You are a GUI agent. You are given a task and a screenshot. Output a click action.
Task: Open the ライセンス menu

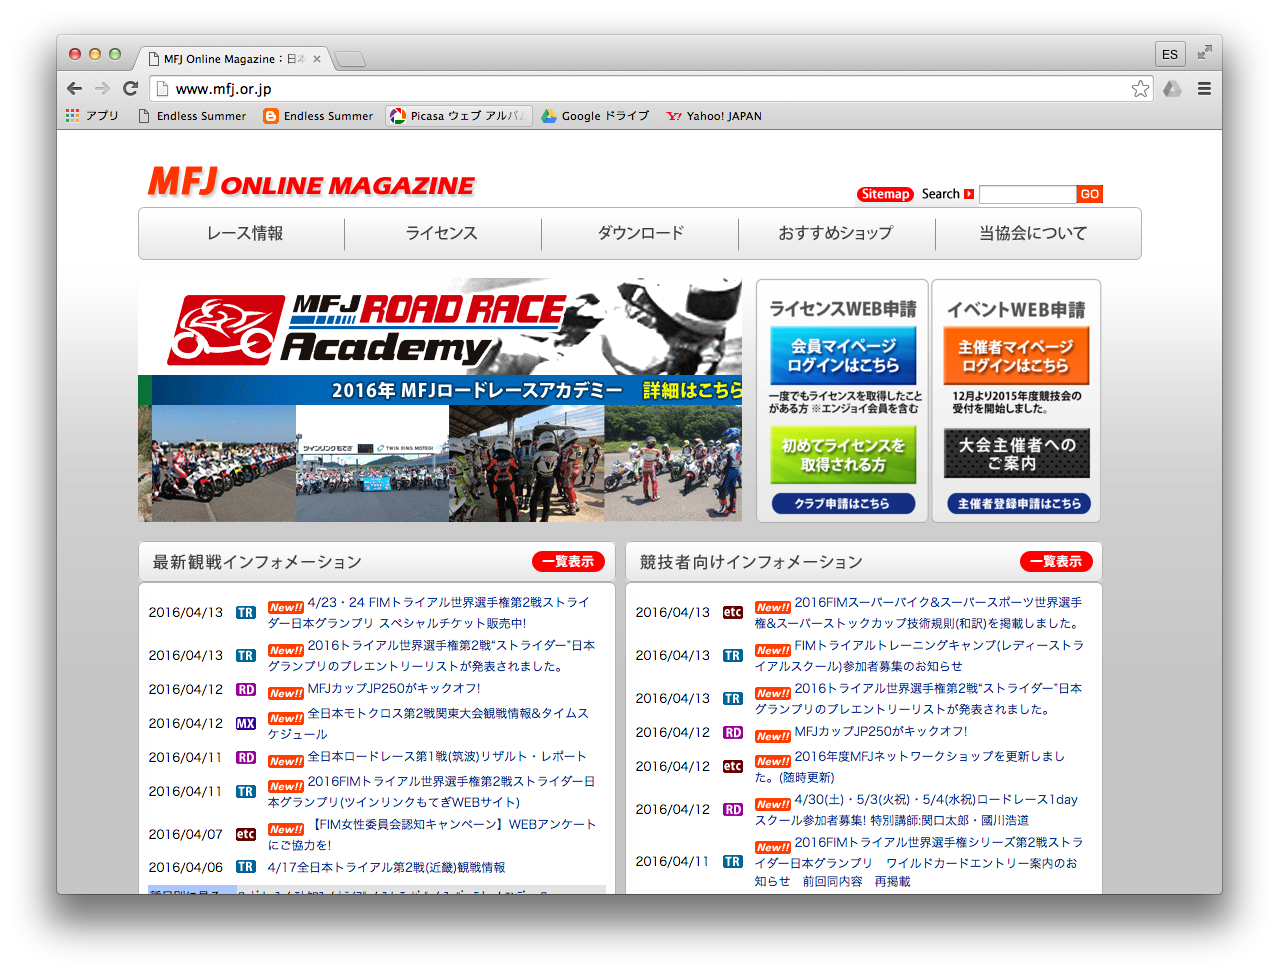[x=442, y=233]
